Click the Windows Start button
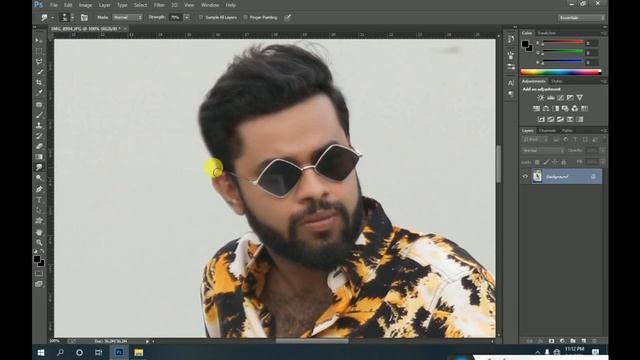This screenshot has width=640, height=360. (x=41, y=353)
